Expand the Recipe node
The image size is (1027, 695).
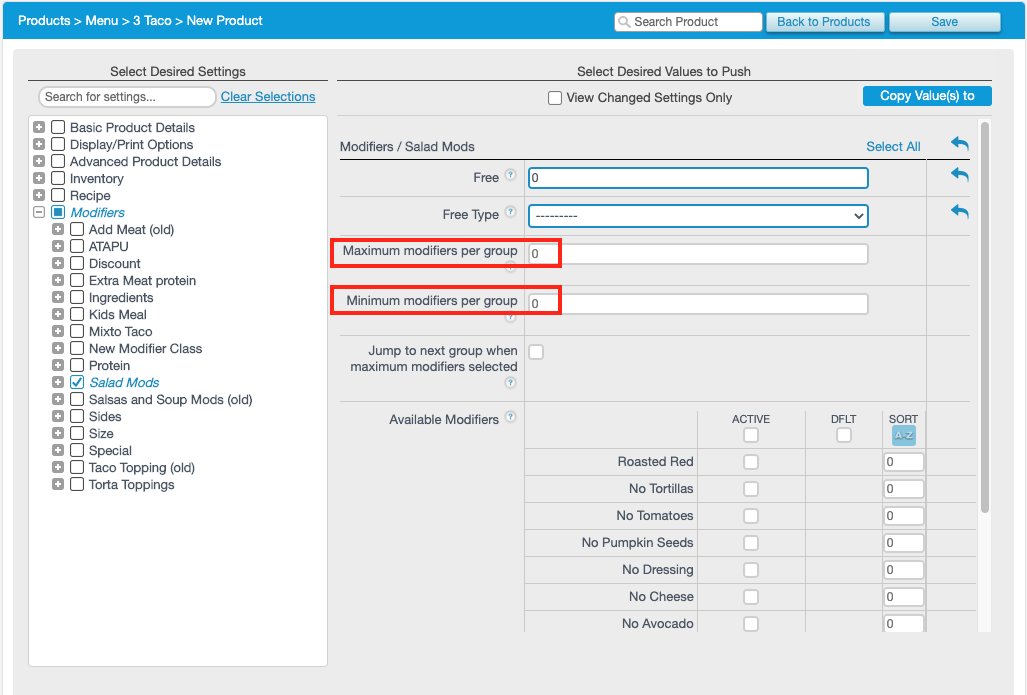pyautogui.click(x=39, y=195)
